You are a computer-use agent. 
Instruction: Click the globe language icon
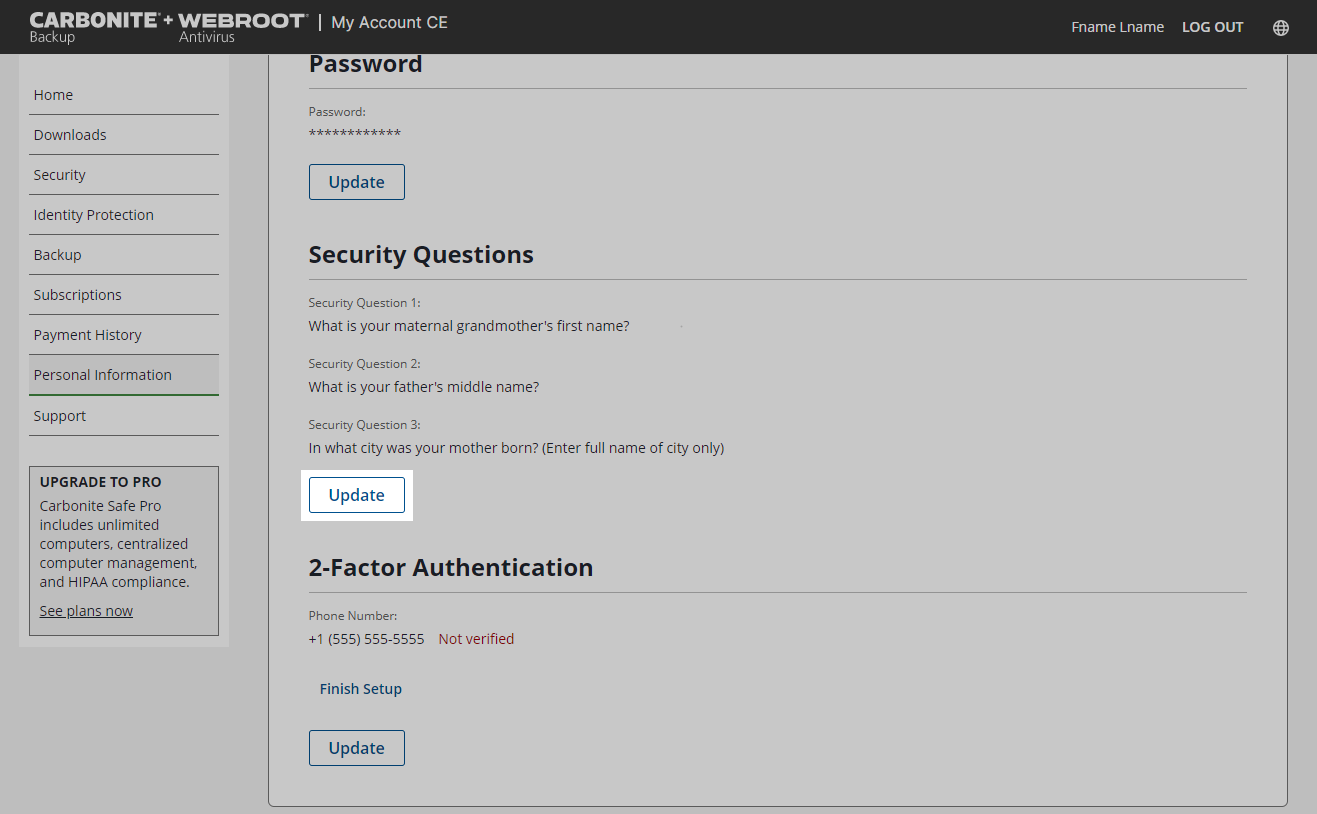click(x=1280, y=28)
